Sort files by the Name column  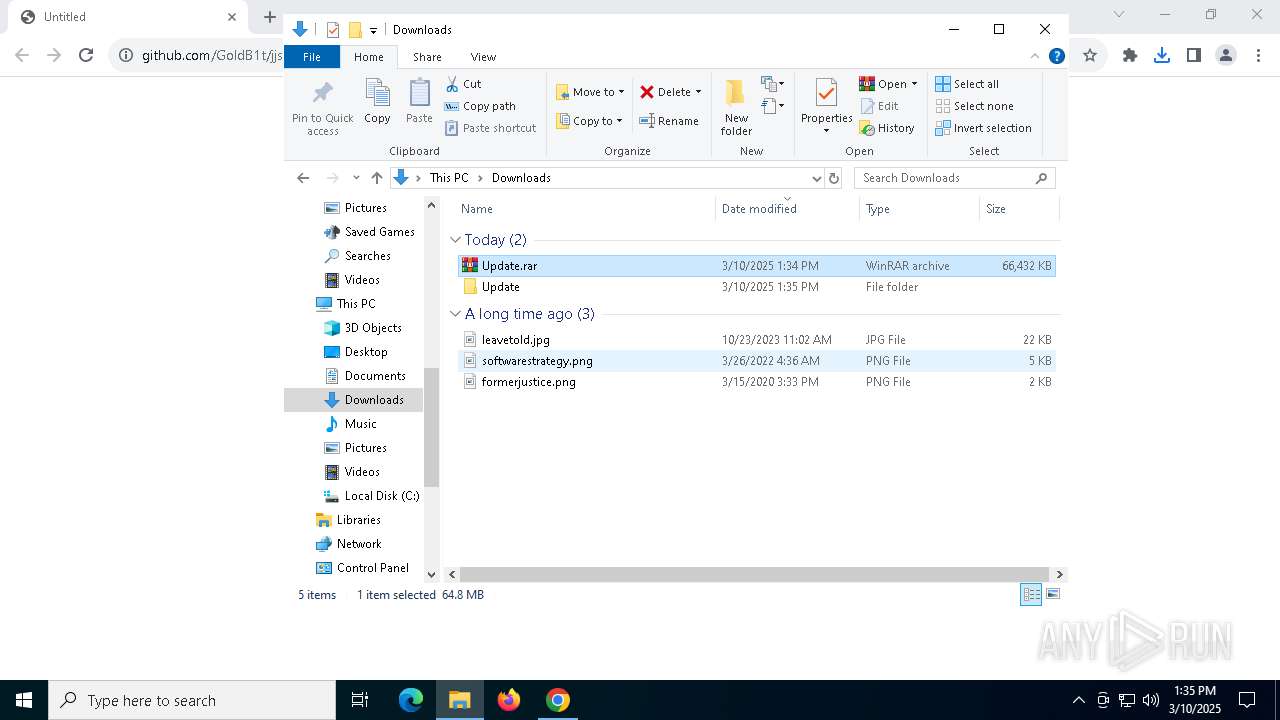click(x=585, y=209)
